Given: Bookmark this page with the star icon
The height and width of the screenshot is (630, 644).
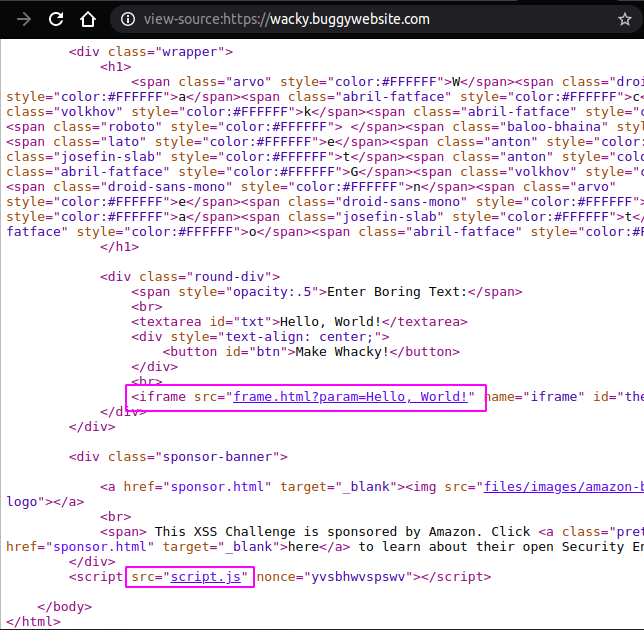Looking at the screenshot, I should 625,19.
